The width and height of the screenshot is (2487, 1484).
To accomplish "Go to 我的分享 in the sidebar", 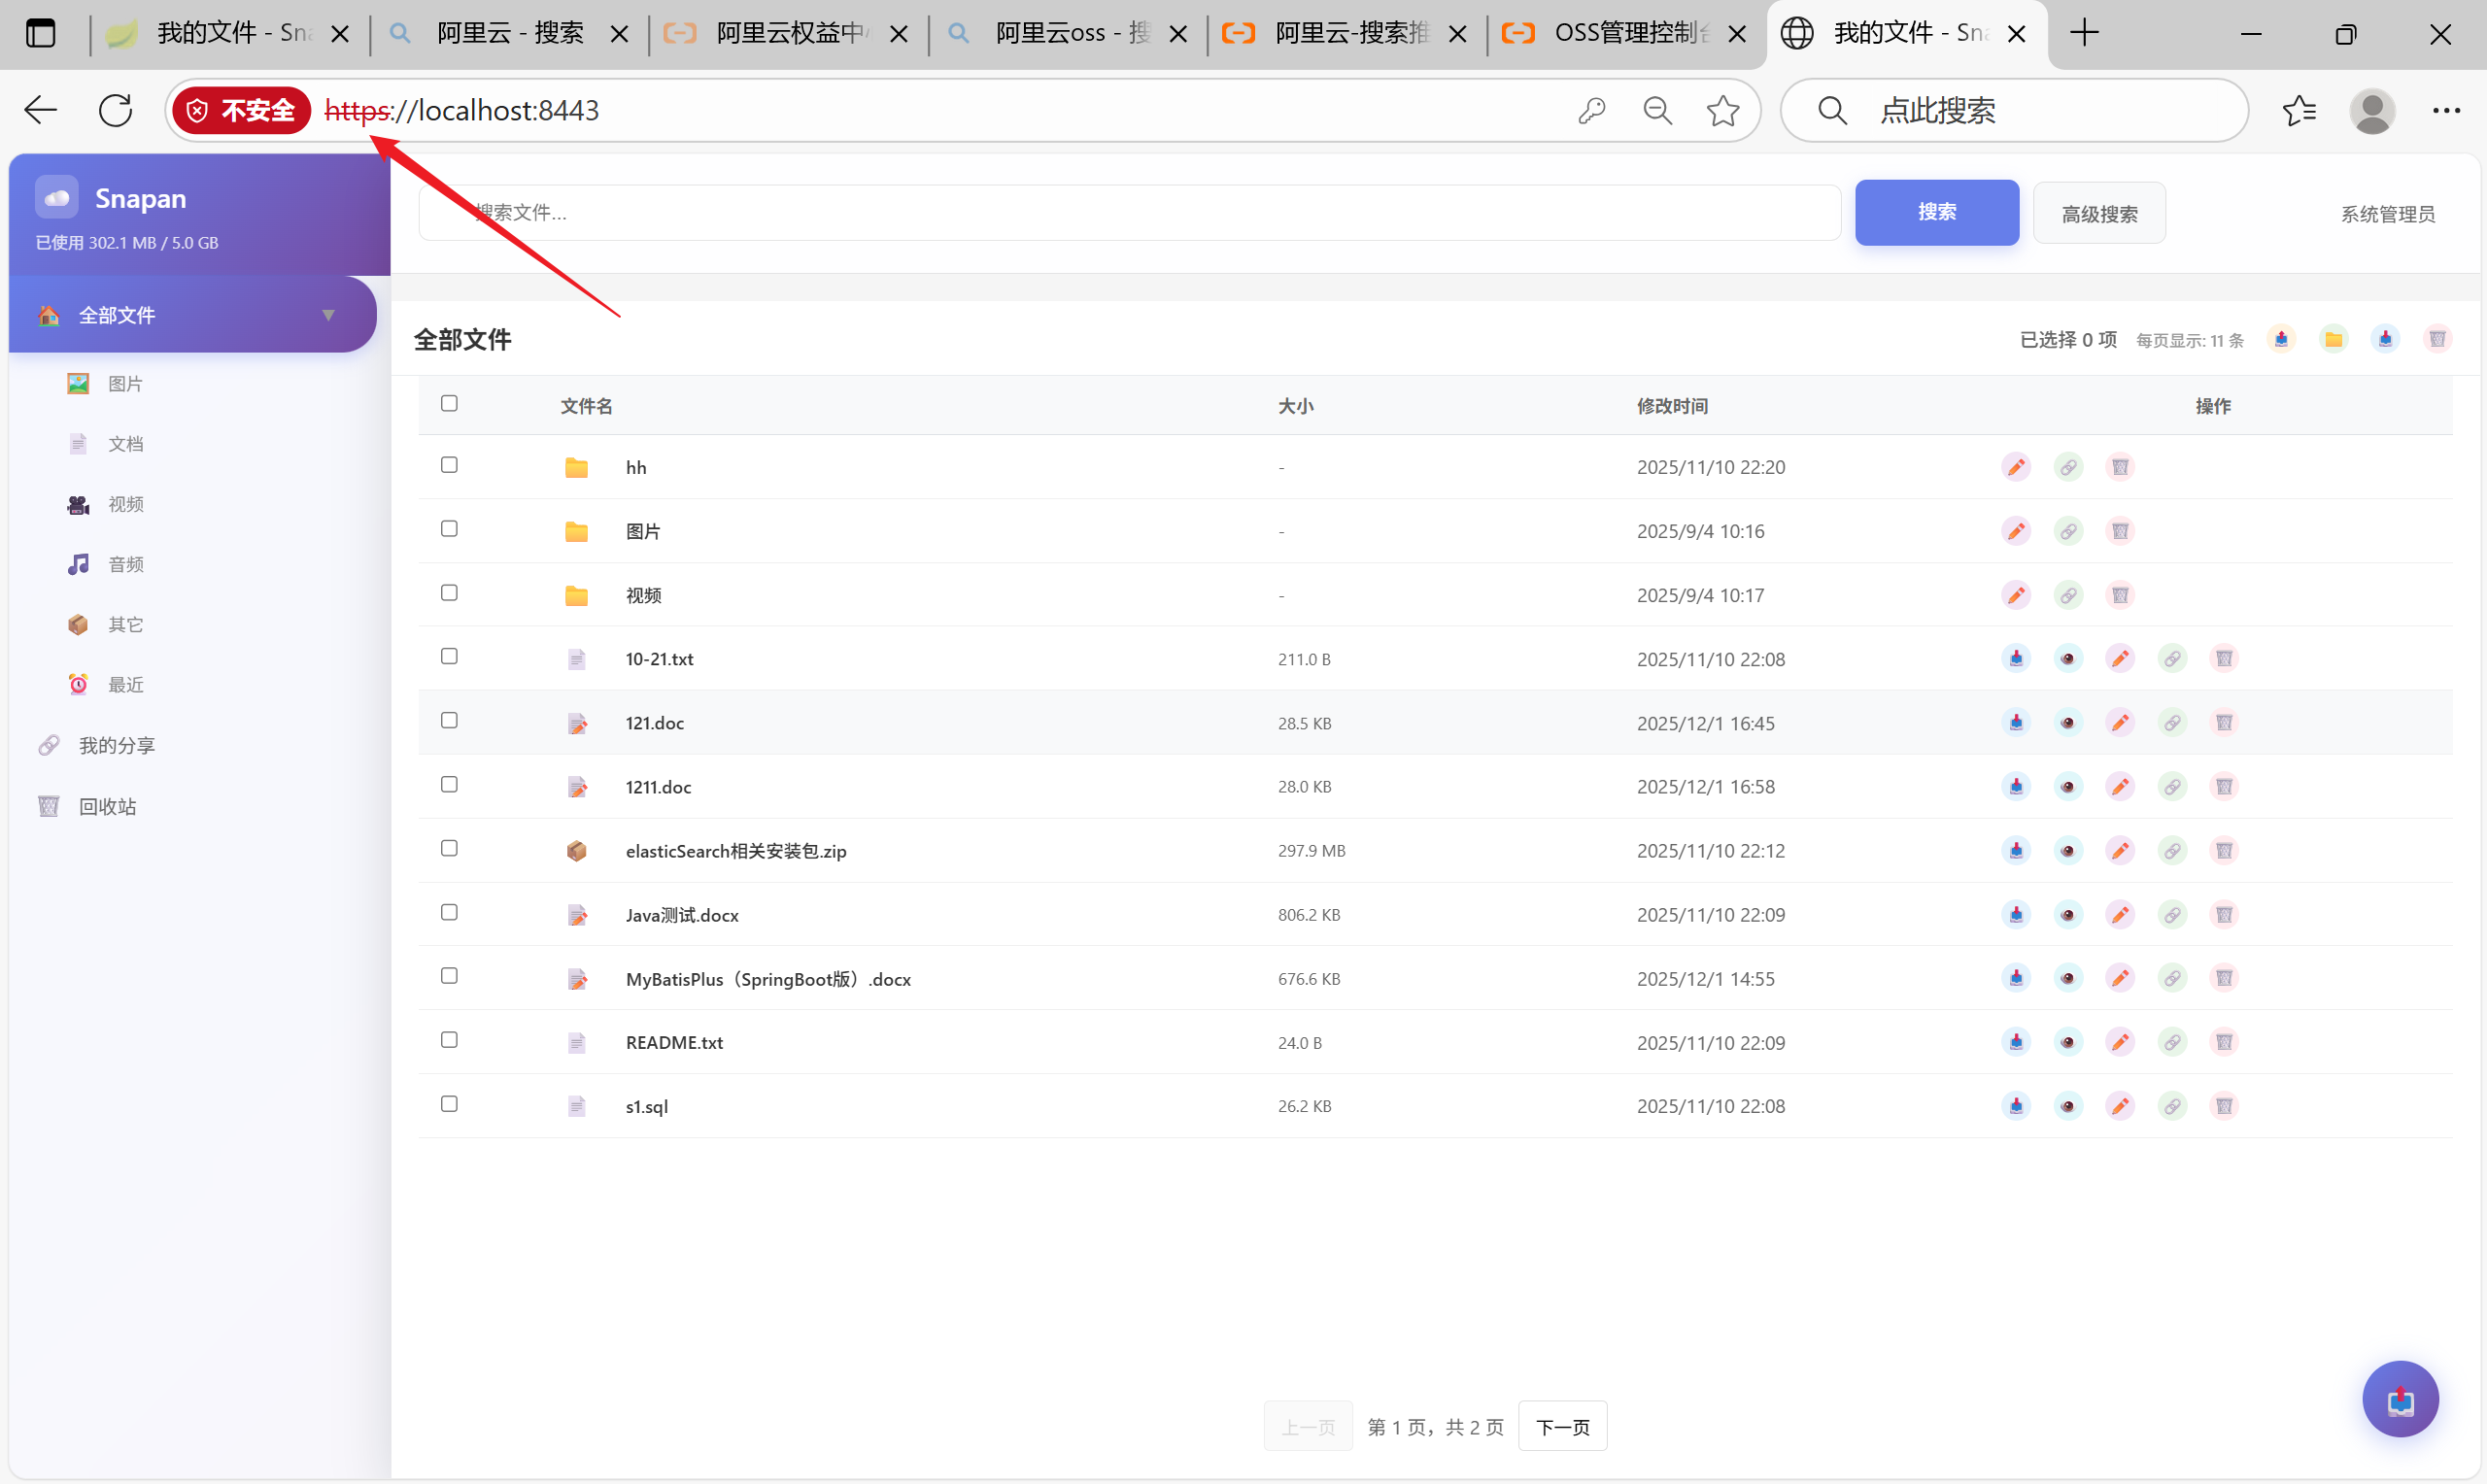I will [116, 745].
